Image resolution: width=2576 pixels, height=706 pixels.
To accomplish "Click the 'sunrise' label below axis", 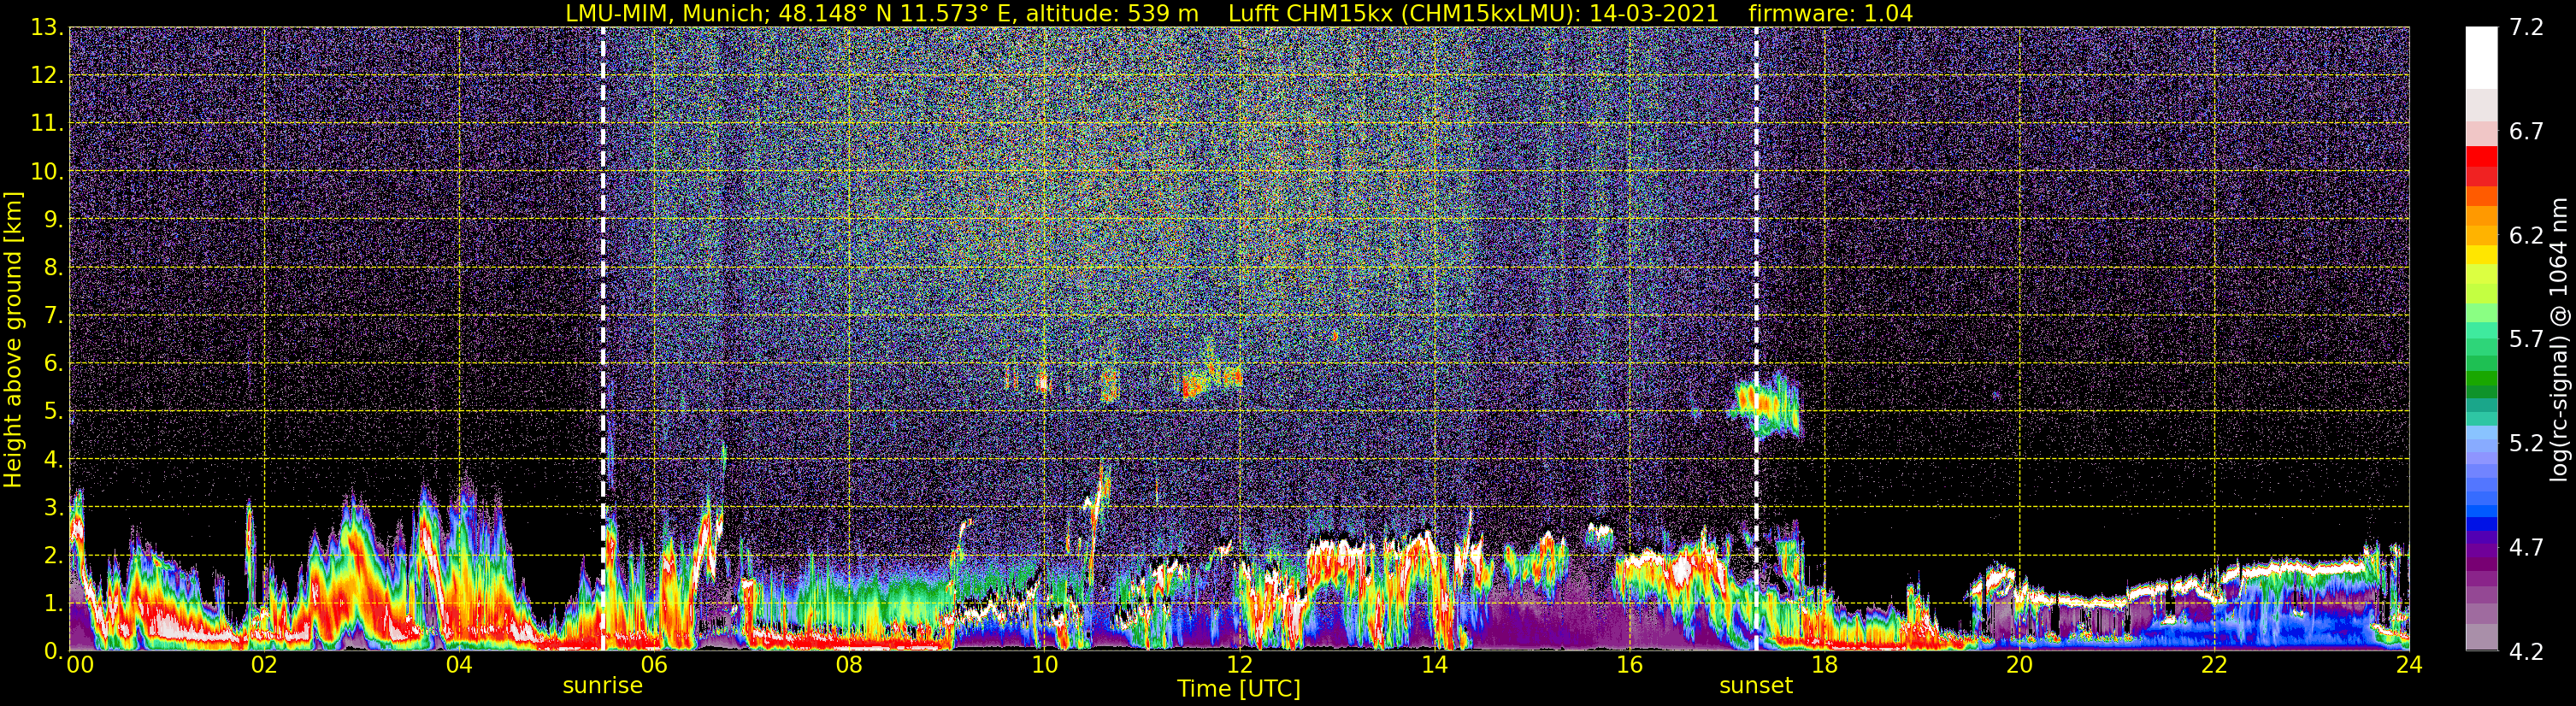I will coord(602,686).
